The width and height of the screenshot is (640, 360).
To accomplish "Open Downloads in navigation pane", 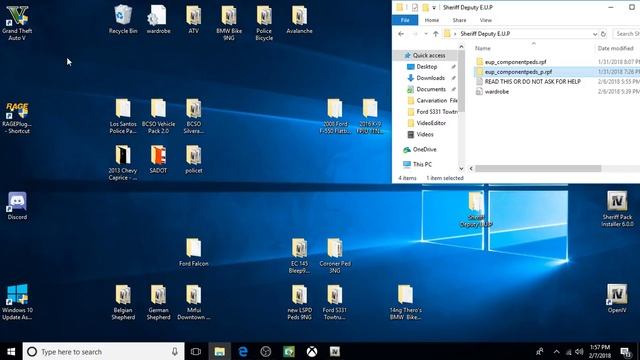I will (430, 78).
